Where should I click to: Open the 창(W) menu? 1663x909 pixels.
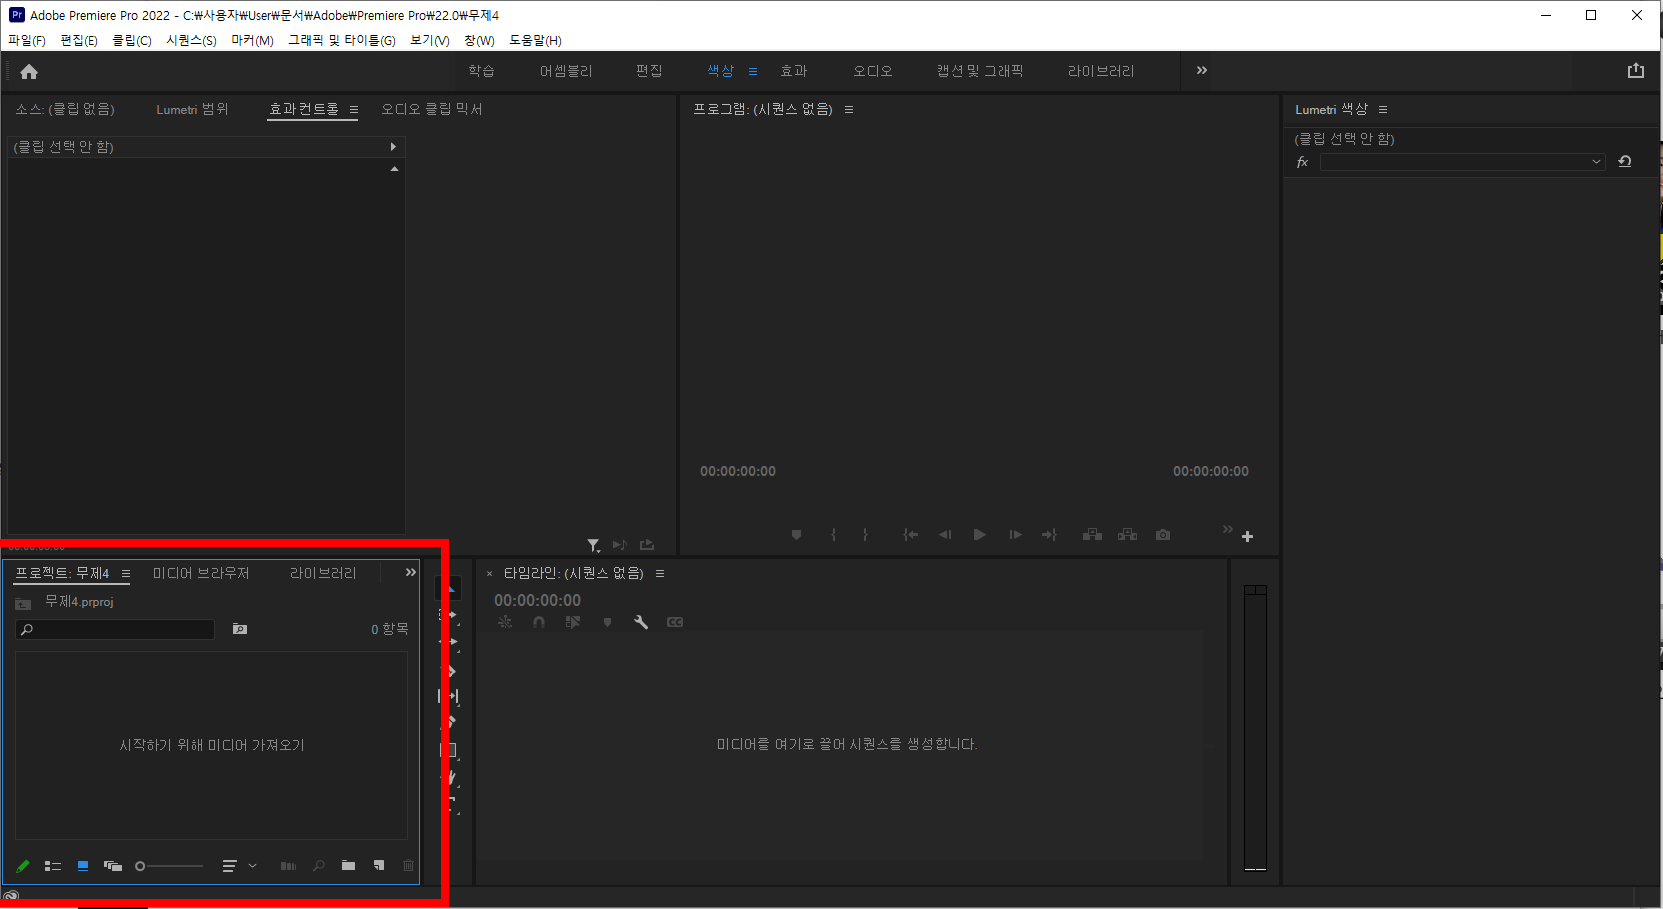[479, 40]
